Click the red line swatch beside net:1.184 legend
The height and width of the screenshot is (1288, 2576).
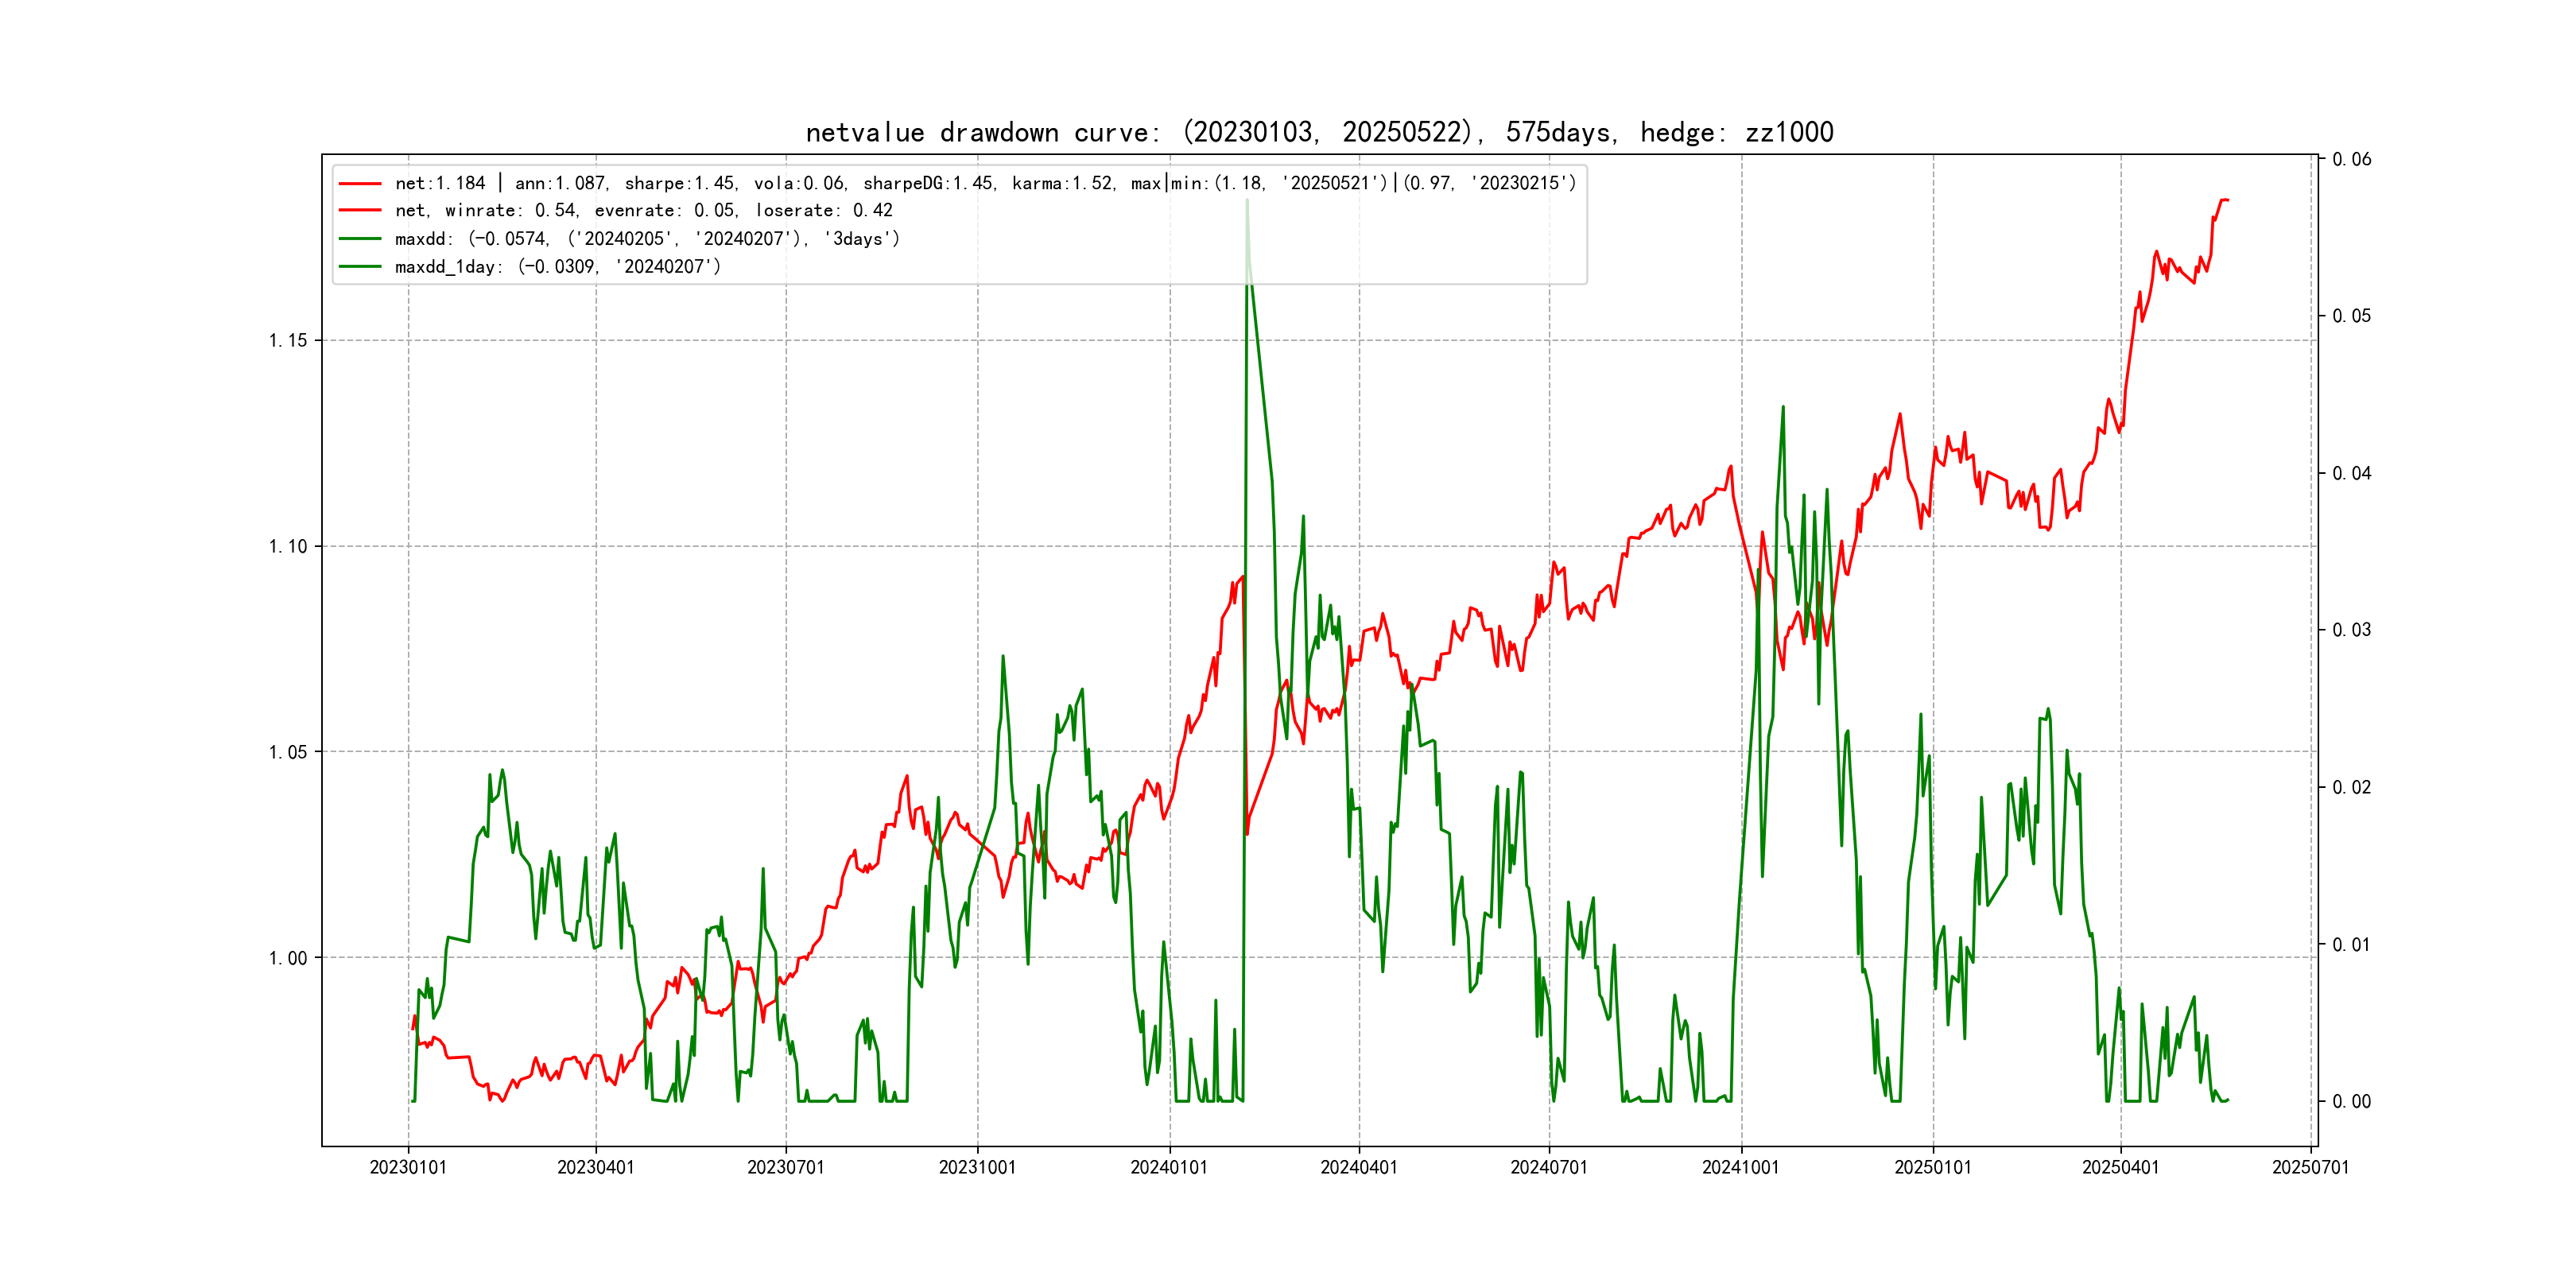tap(360, 184)
